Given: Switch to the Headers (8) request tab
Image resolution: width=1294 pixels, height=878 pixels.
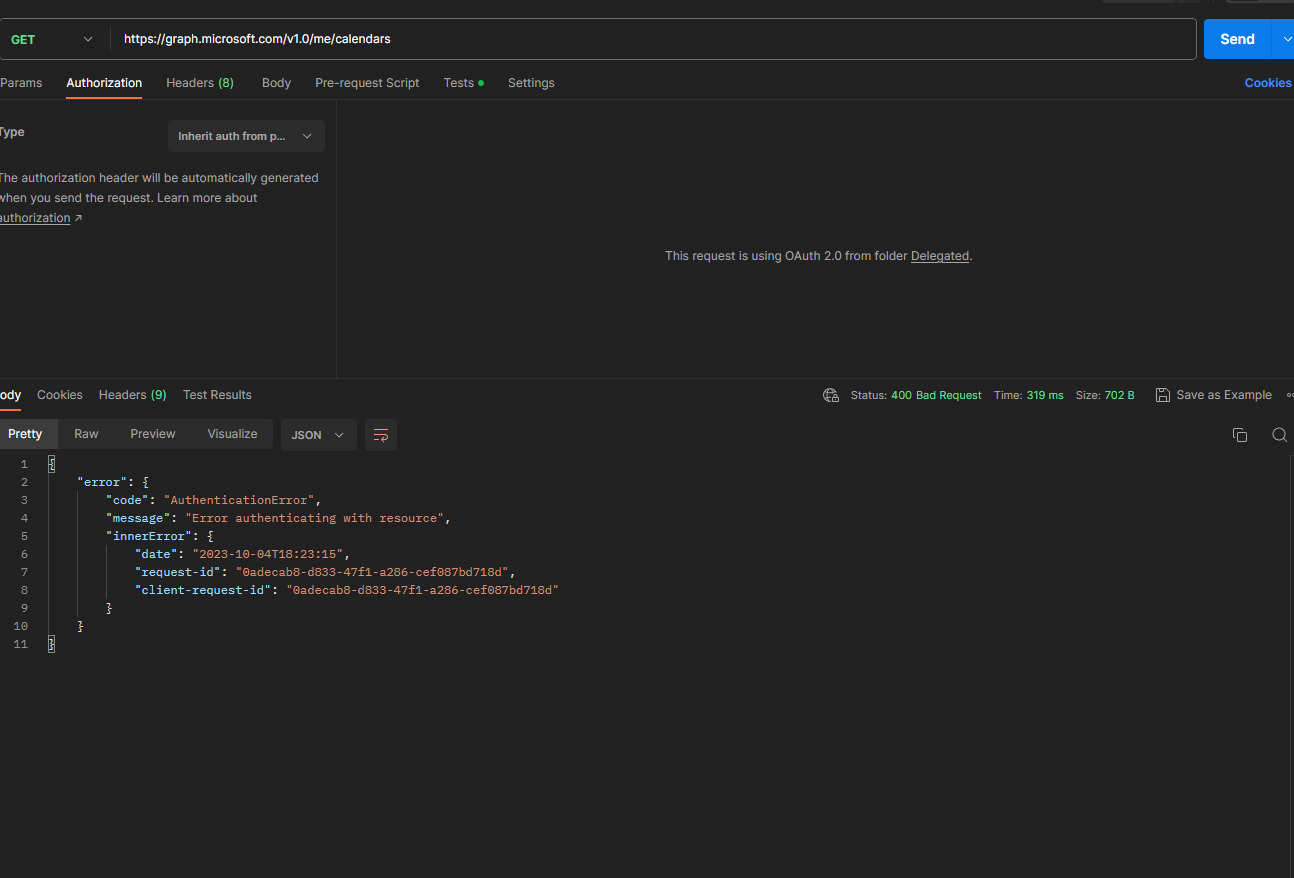Looking at the screenshot, I should point(199,83).
